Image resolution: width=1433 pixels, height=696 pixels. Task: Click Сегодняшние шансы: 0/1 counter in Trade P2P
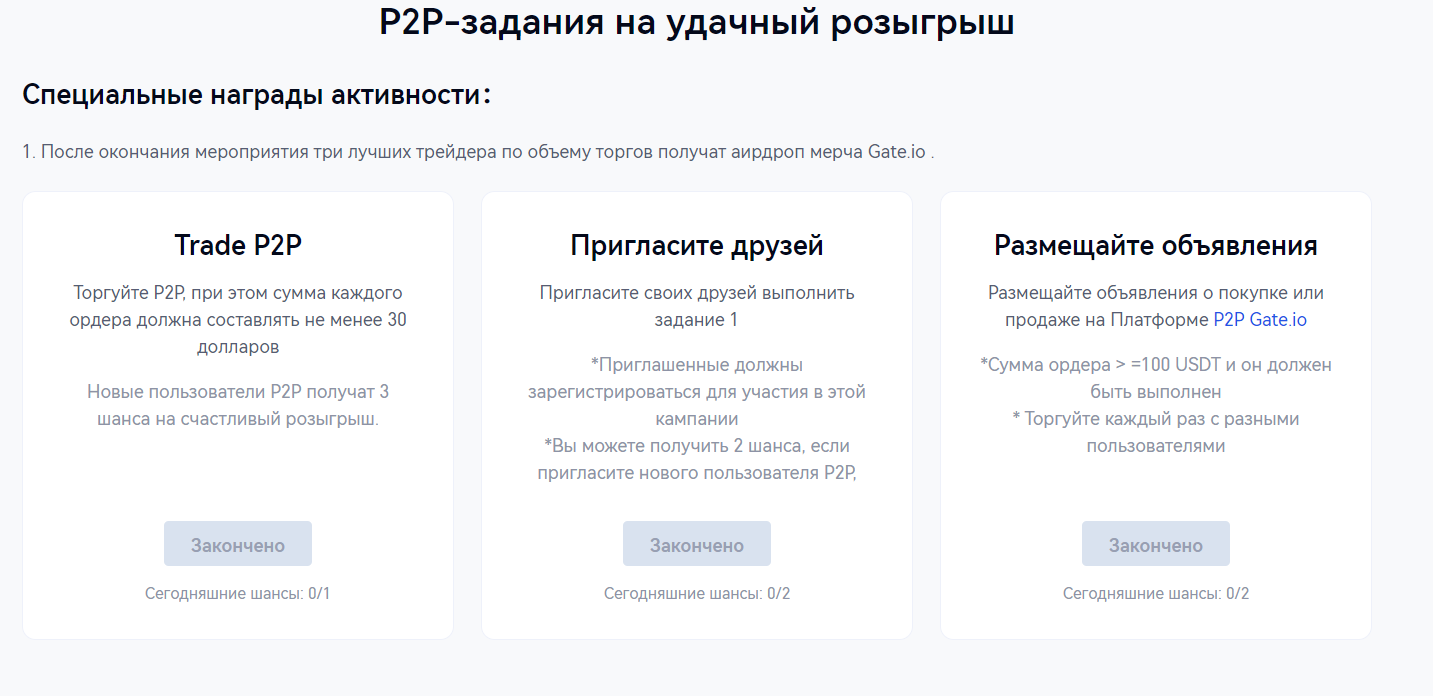(x=238, y=594)
